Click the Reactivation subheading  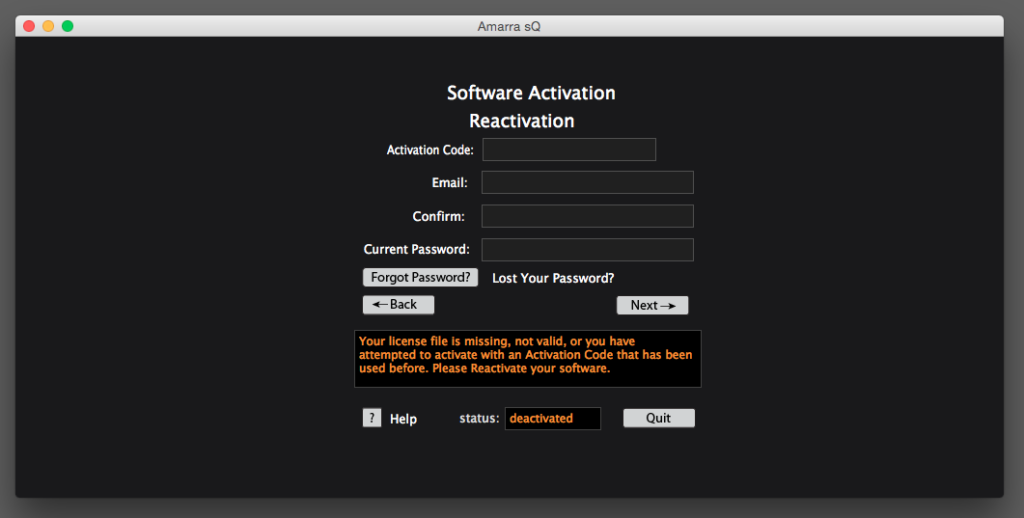pyautogui.click(x=522, y=121)
